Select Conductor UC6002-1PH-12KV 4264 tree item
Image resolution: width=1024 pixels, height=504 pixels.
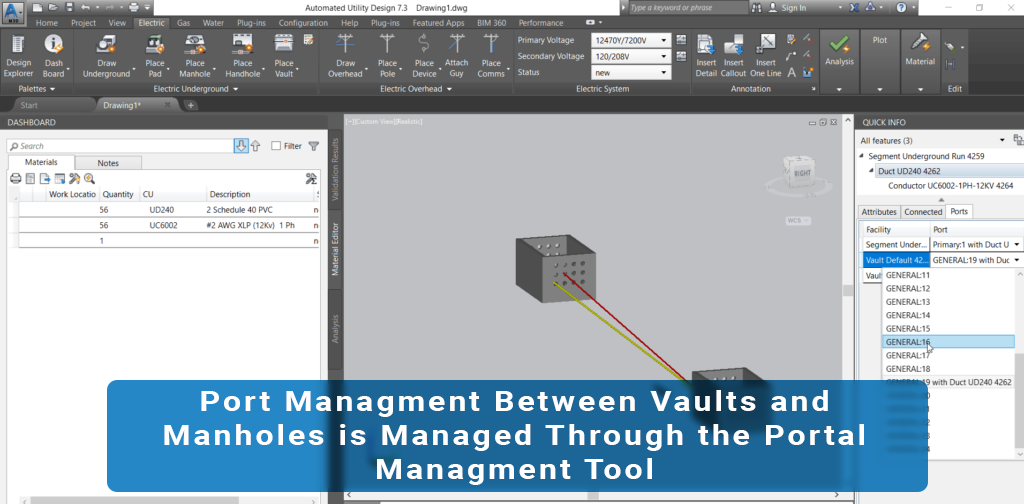click(950, 186)
